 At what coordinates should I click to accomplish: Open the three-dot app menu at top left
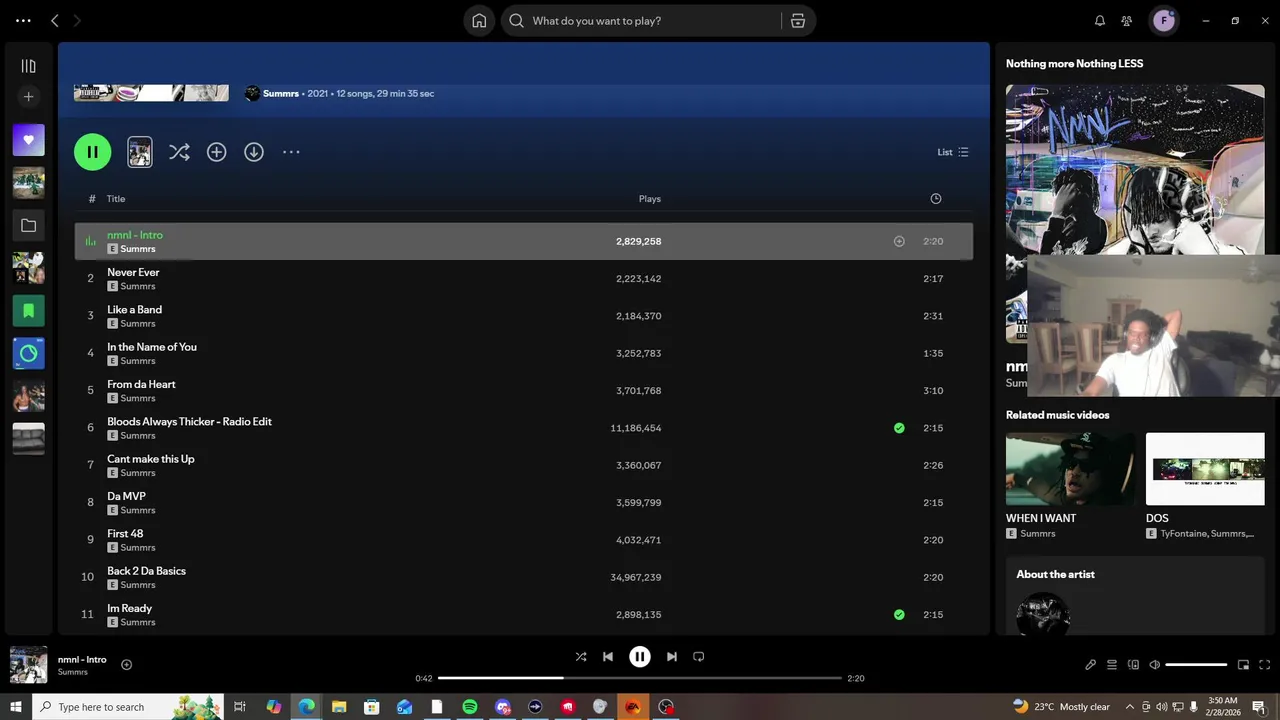point(23,21)
